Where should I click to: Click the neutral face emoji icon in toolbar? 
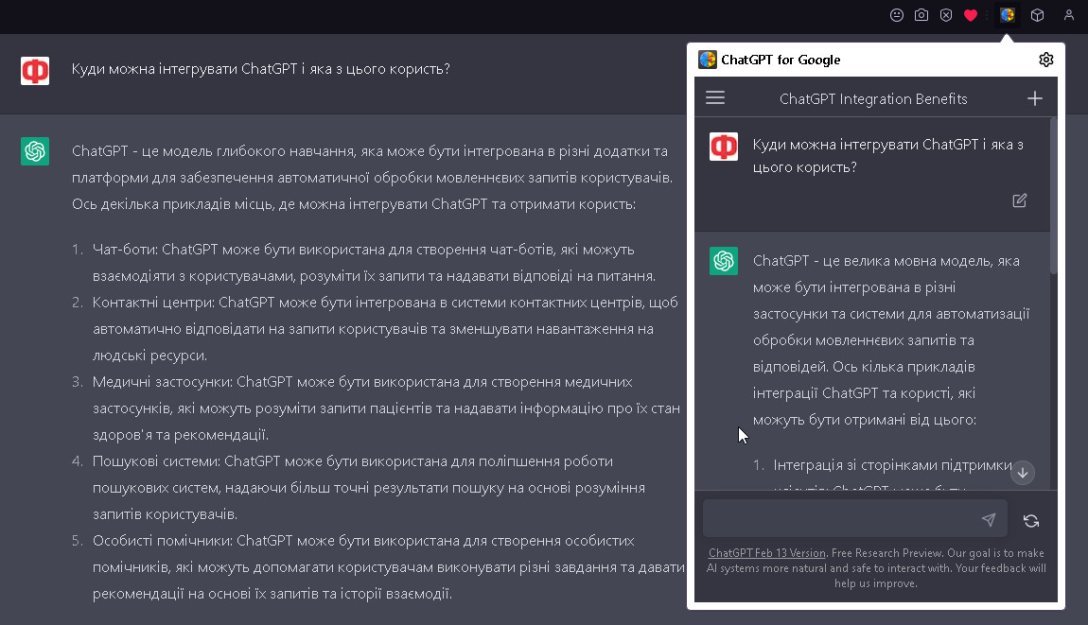(x=897, y=15)
